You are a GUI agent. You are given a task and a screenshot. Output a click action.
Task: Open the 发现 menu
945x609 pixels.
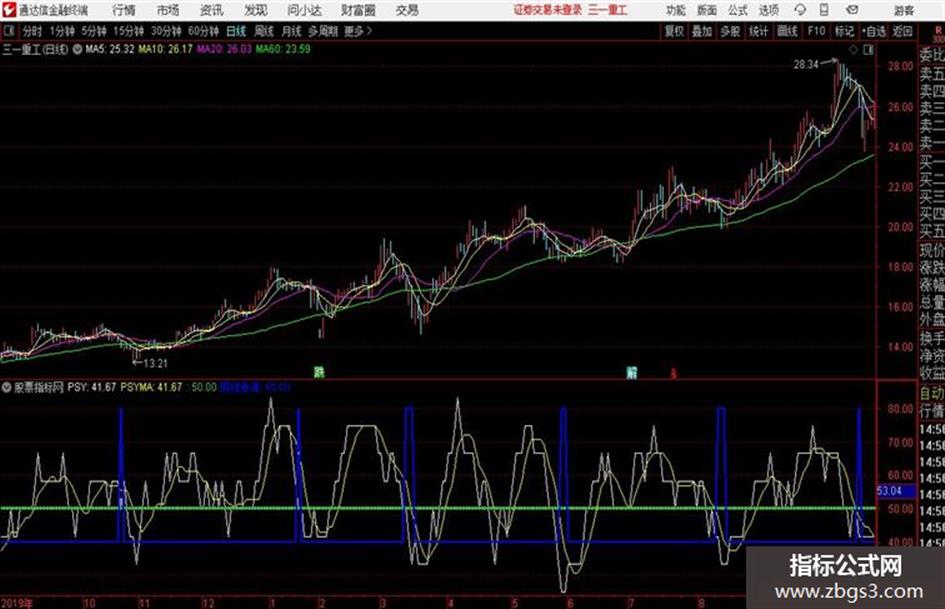pos(256,10)
